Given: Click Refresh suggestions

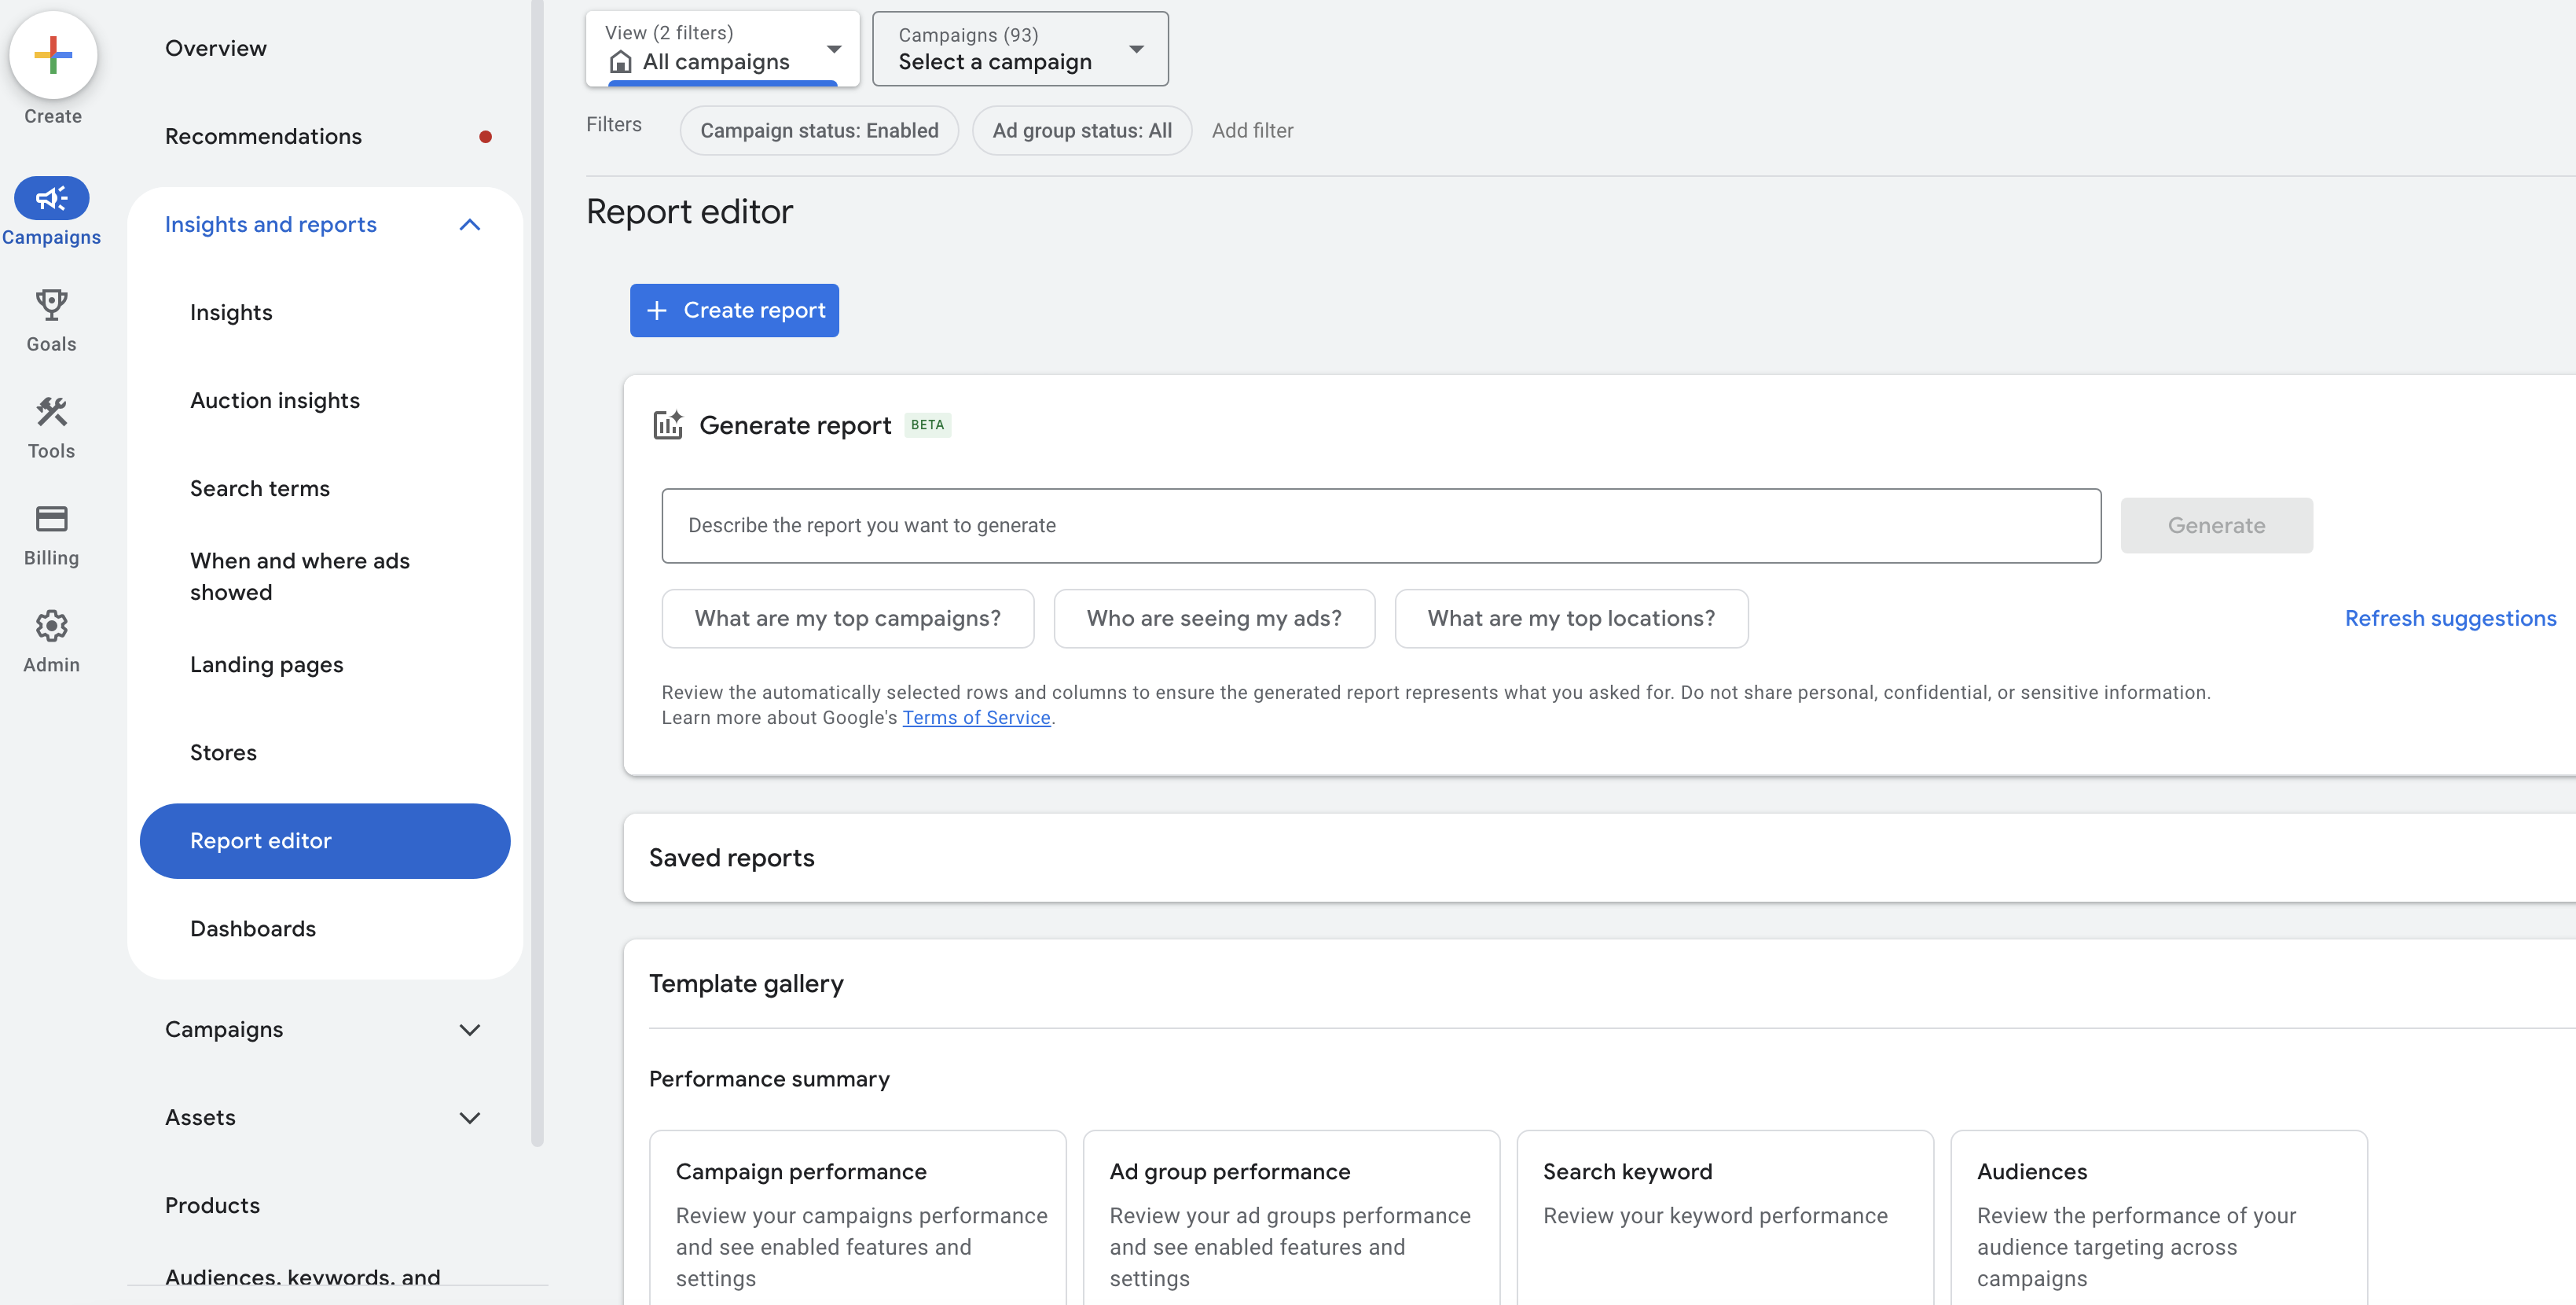Looking at the screenshot, I should click(x=2450, y=618).
